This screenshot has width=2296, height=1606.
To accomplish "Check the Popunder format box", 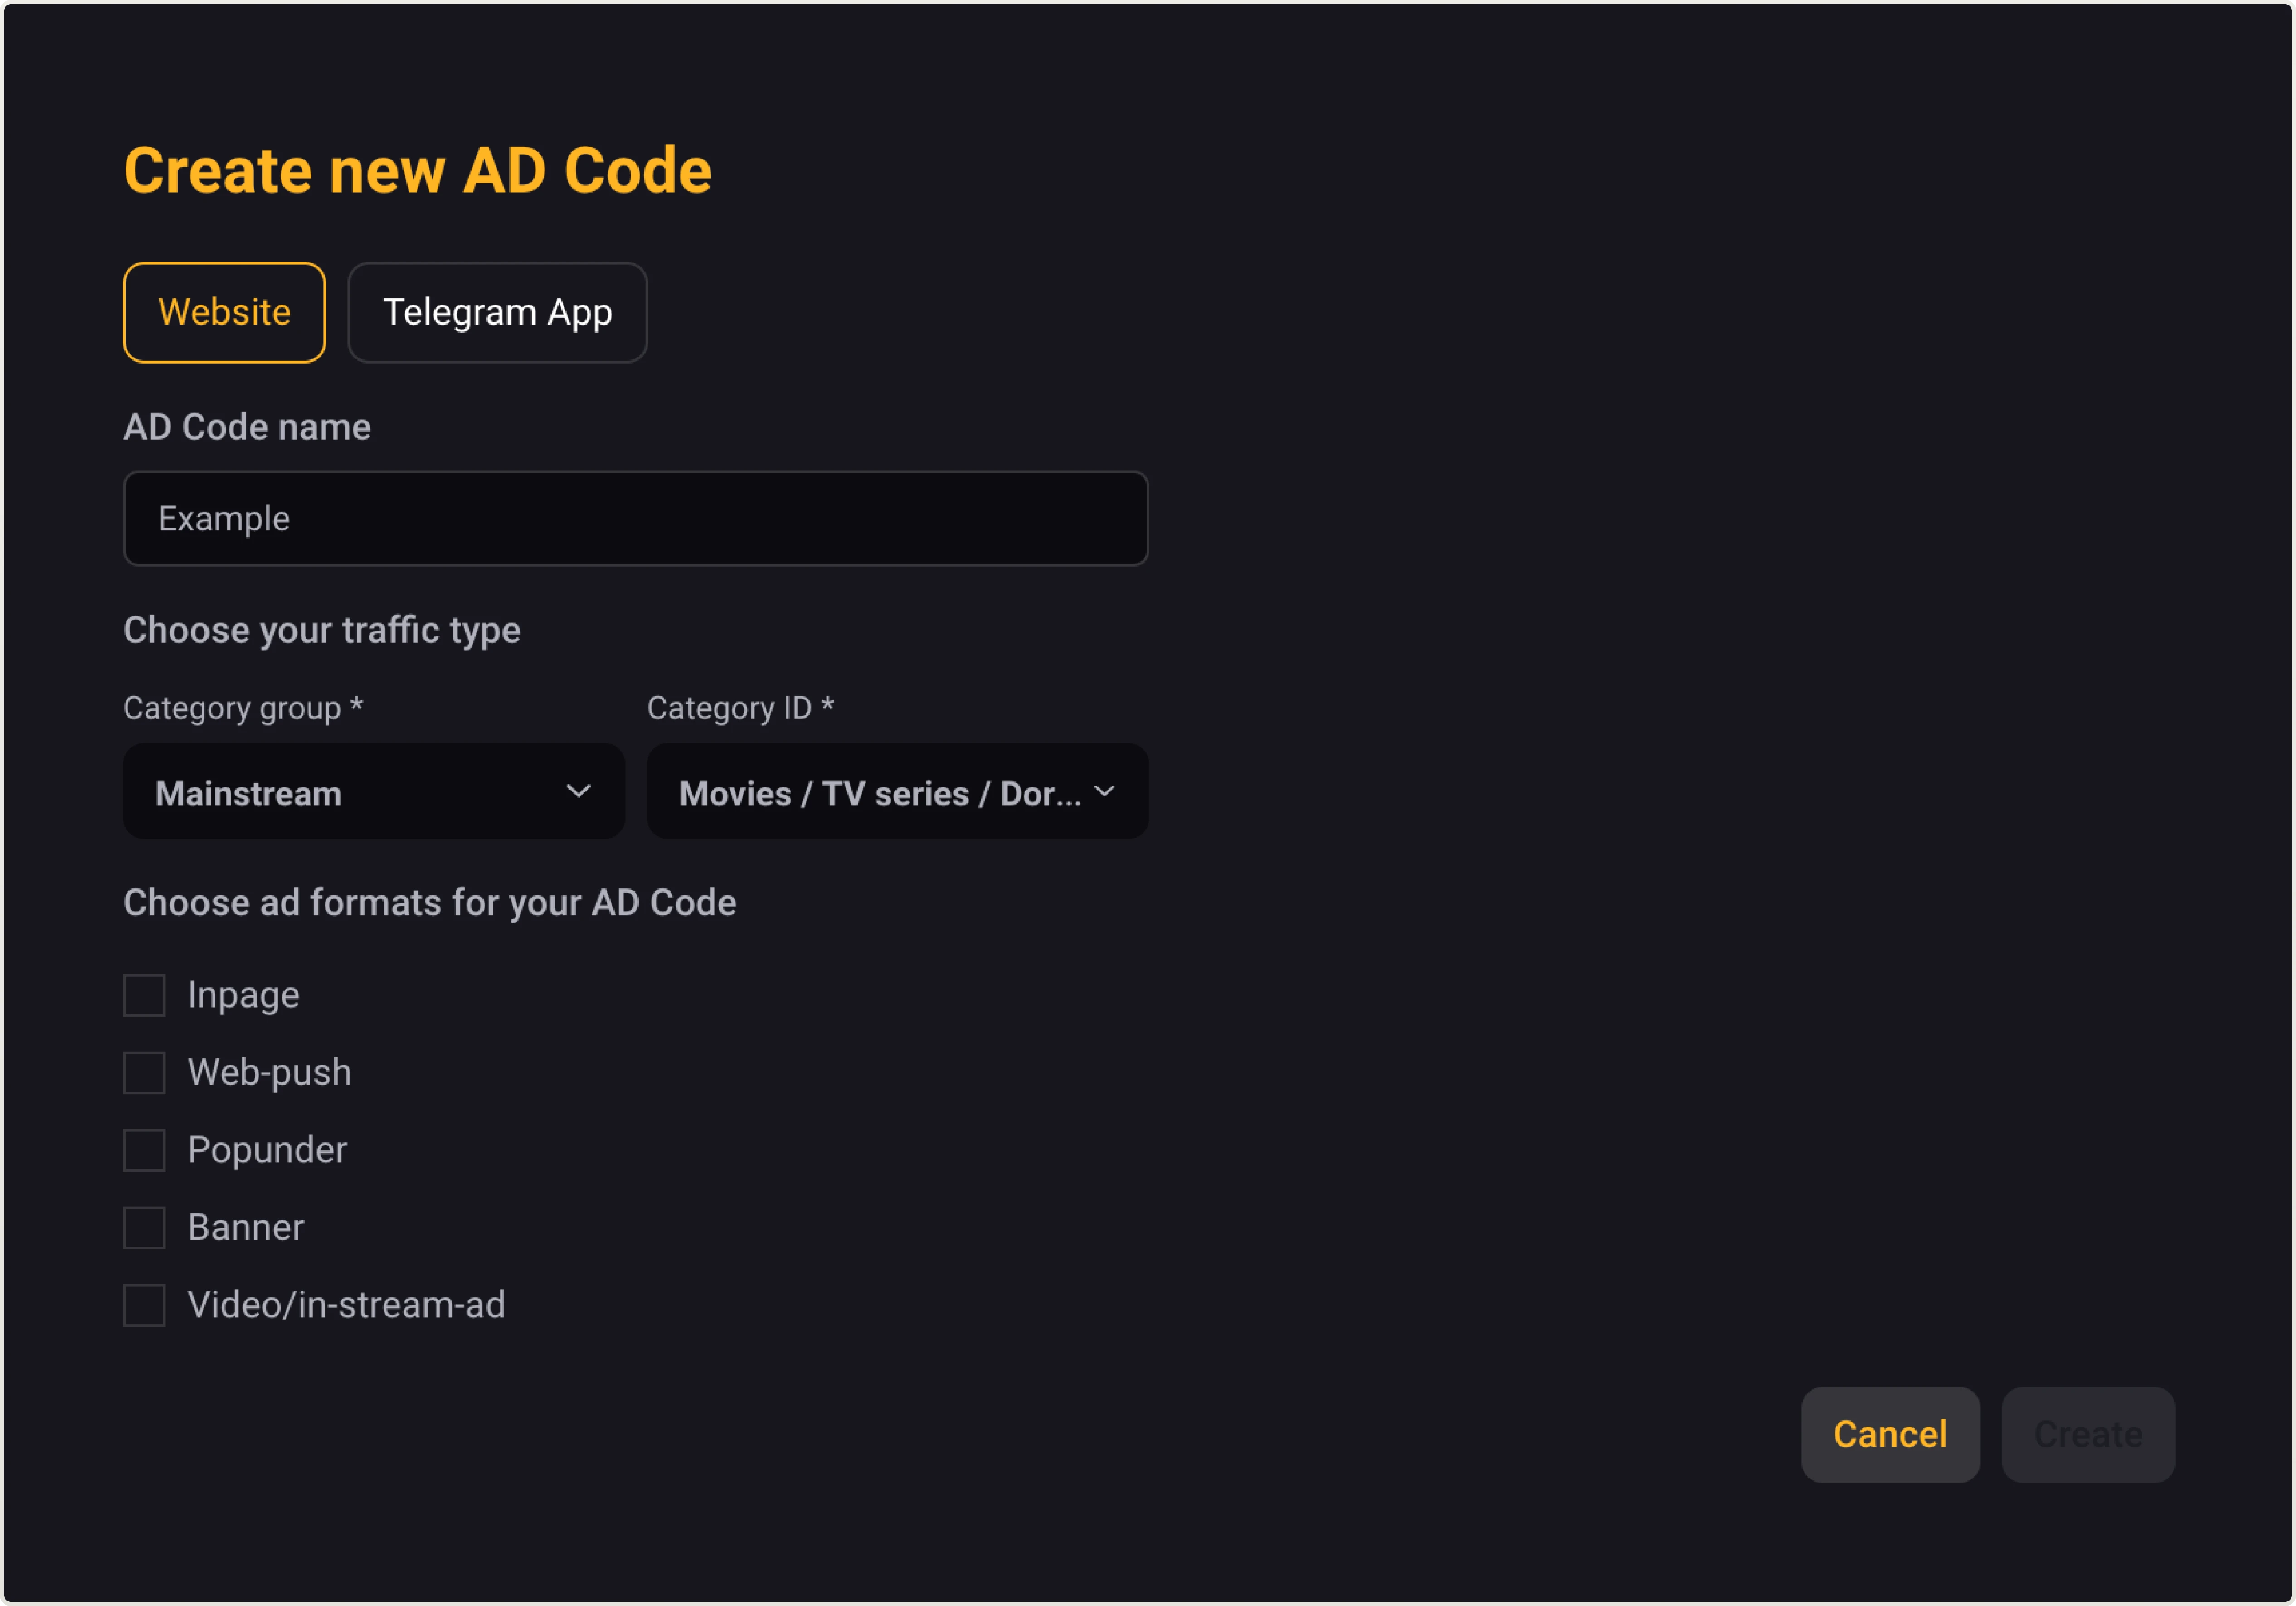I will pos(144,1149).
